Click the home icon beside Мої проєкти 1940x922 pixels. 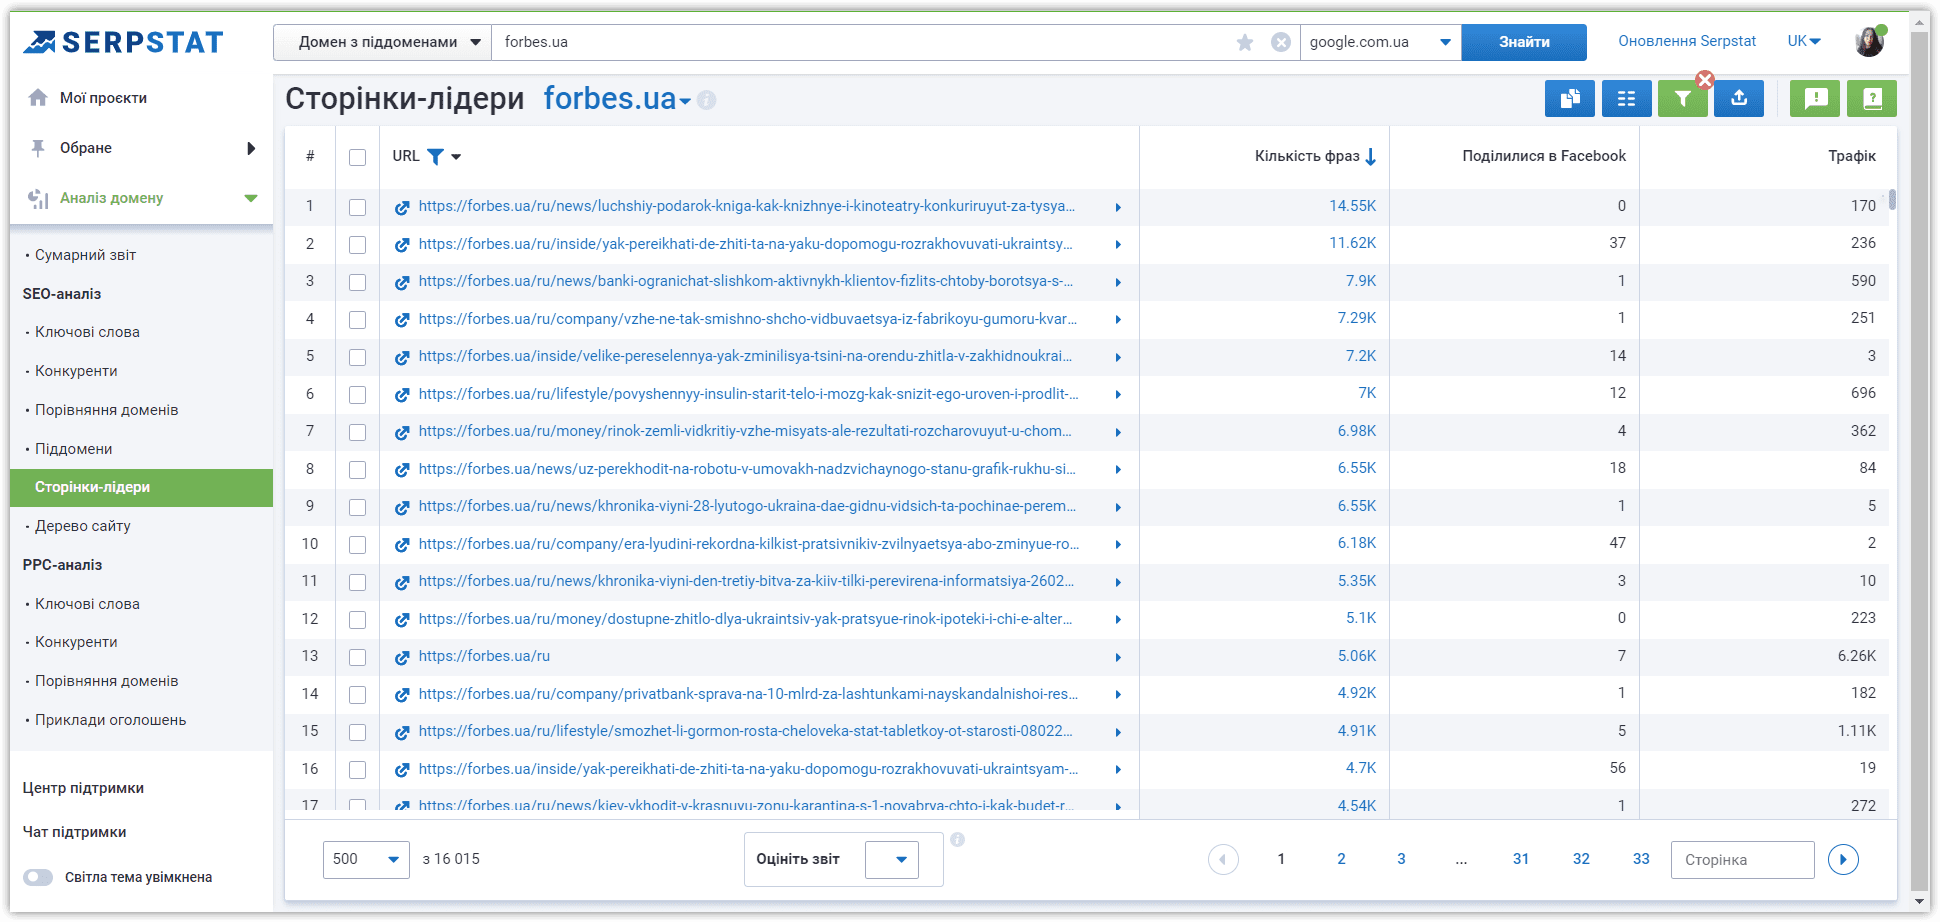click(38, 97)
